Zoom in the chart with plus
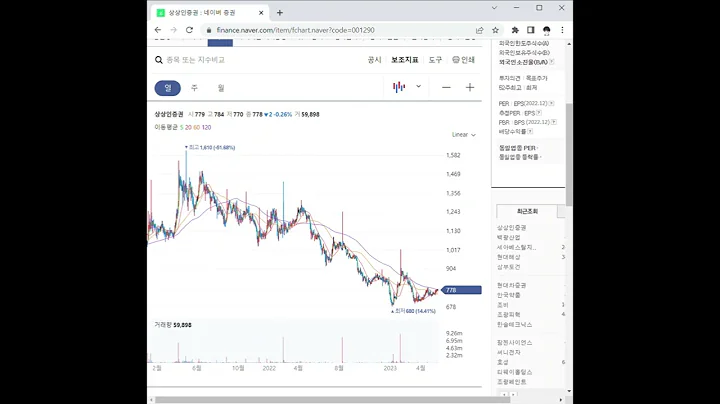 coord(470,87)
